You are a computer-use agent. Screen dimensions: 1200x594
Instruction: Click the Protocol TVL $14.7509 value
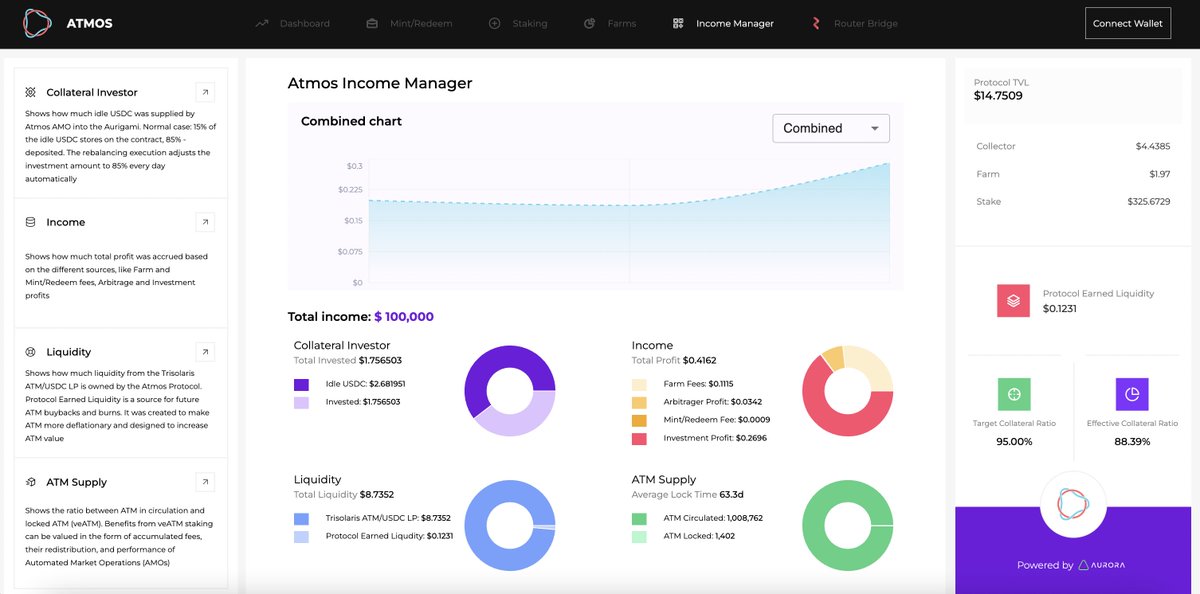tap(998, 96)
